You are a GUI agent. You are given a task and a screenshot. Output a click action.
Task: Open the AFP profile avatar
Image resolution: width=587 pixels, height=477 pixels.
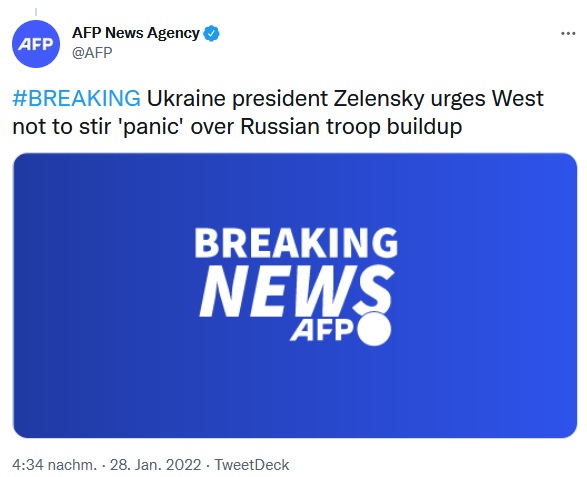point(36,44)
